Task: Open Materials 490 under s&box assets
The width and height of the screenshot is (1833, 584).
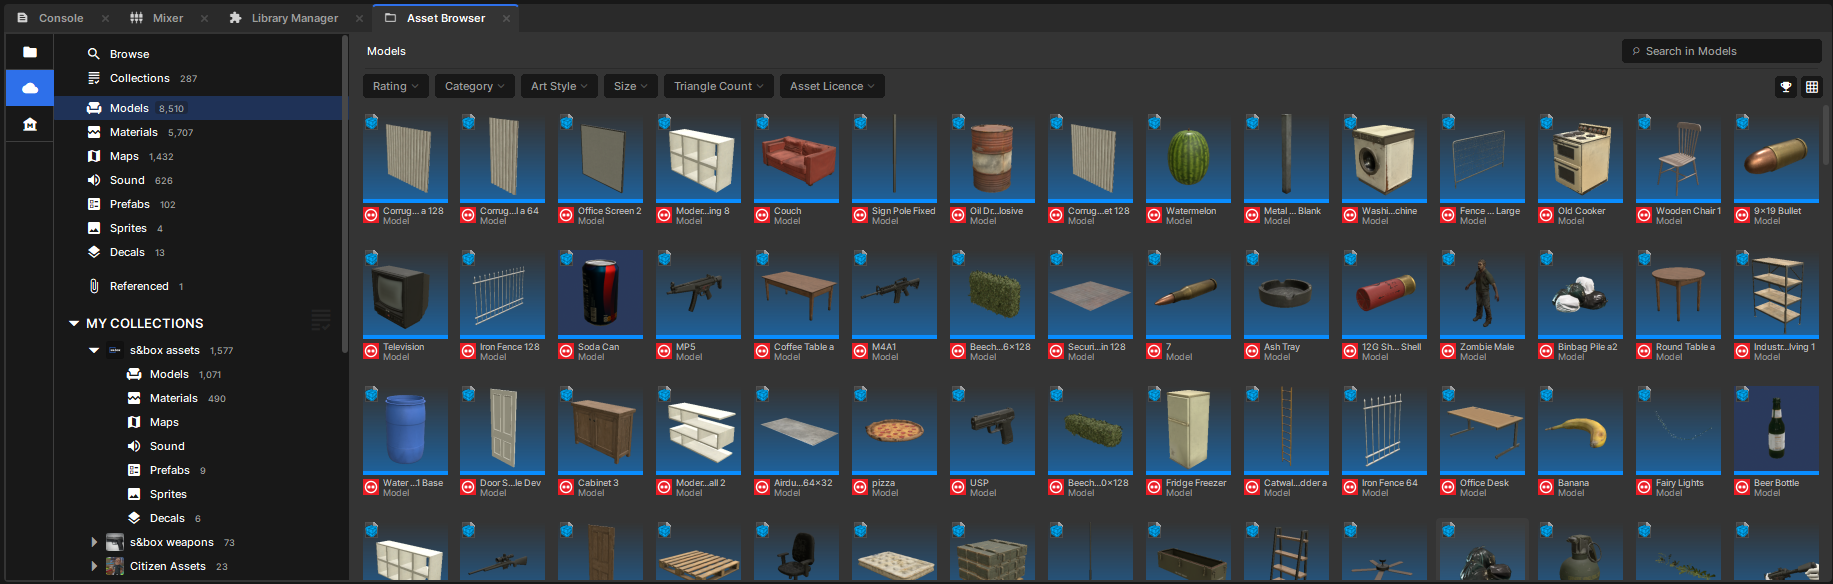Action: pos(199,398)
